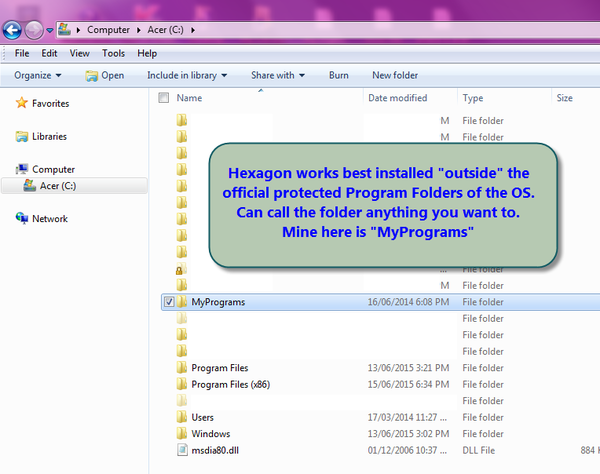Click the msdia80.dll file name
The height and width of the screenshot is (474, 600).
[215, 450]
